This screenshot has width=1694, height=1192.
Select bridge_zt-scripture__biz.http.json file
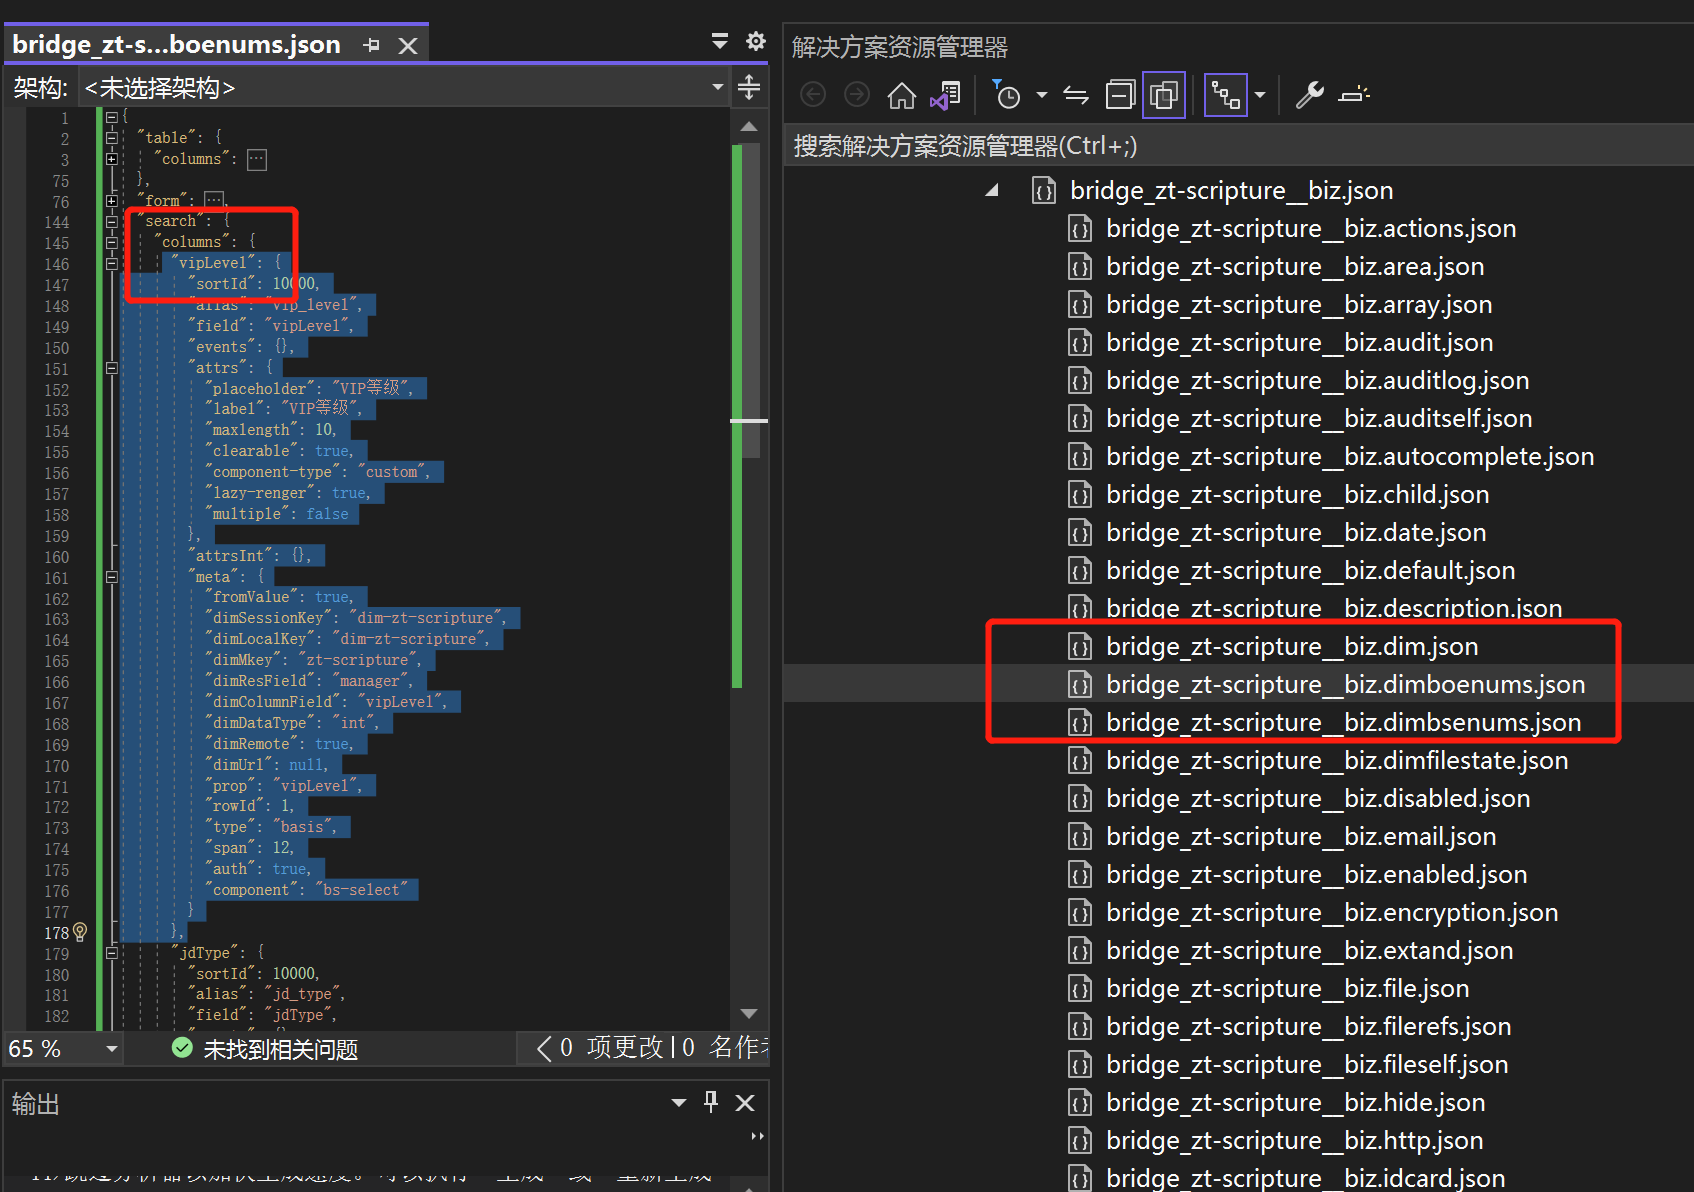1294,1140
